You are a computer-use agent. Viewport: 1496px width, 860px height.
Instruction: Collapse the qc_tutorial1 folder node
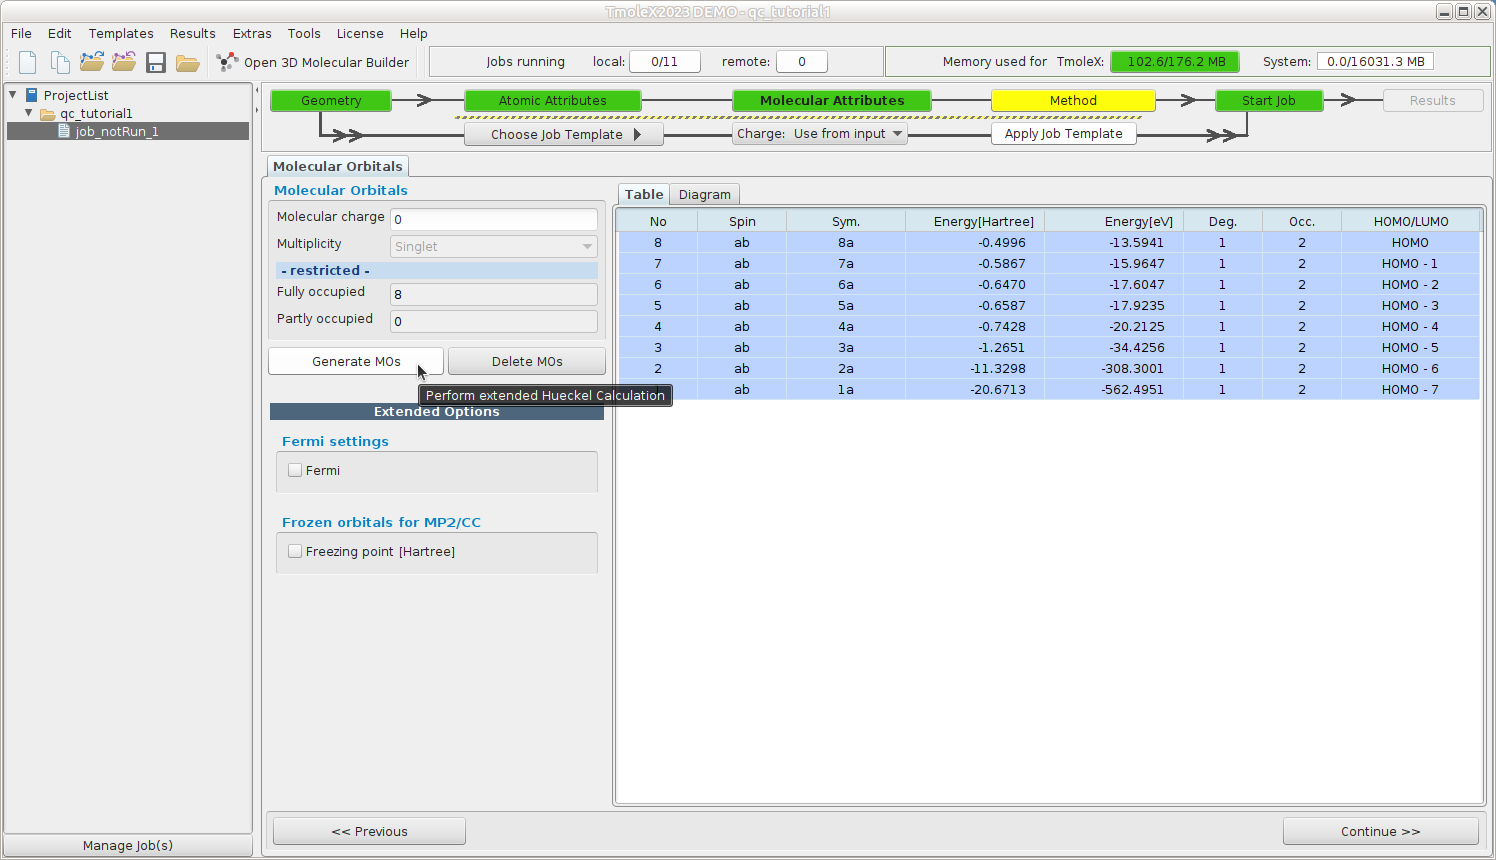(x=29, y=113)
